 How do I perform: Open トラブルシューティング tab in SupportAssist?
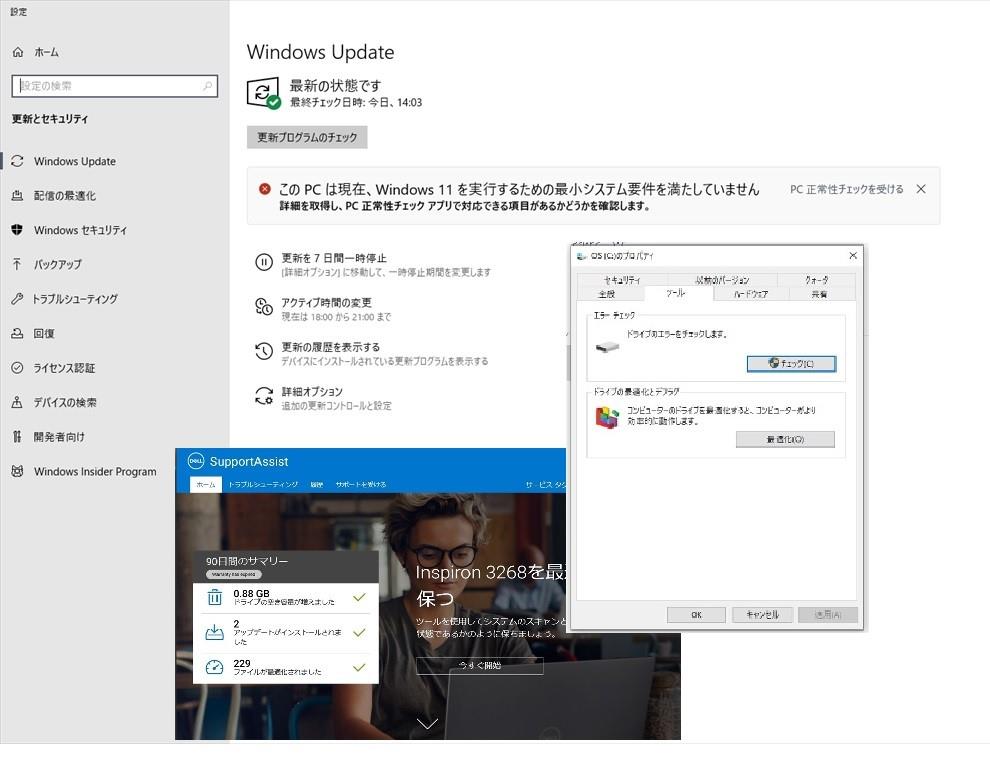[x=263, y=484]
